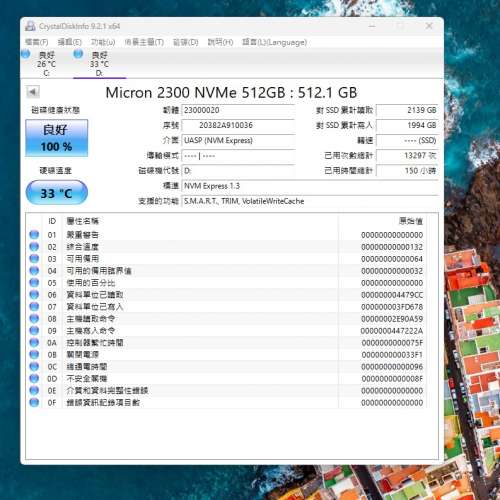The width and height of the screenshot is (500, 500).
Task: Click power on hours value 150 小時
Action: 407,171
